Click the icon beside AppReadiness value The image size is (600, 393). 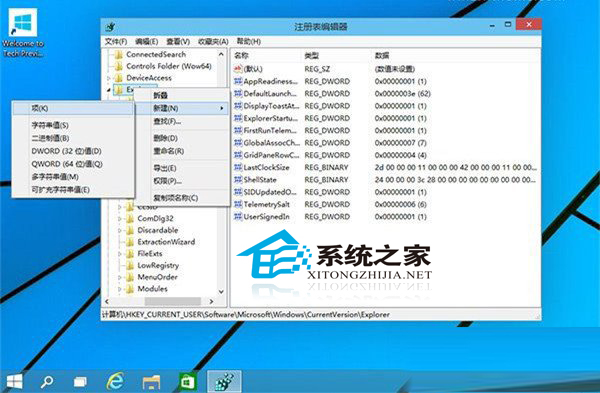[x=238, y=81]
